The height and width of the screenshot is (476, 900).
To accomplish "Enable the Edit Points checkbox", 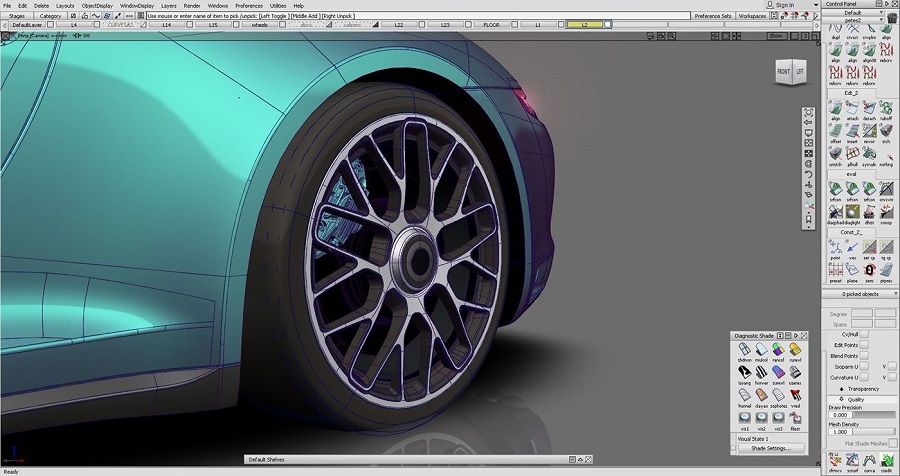I will coord(864,346).
